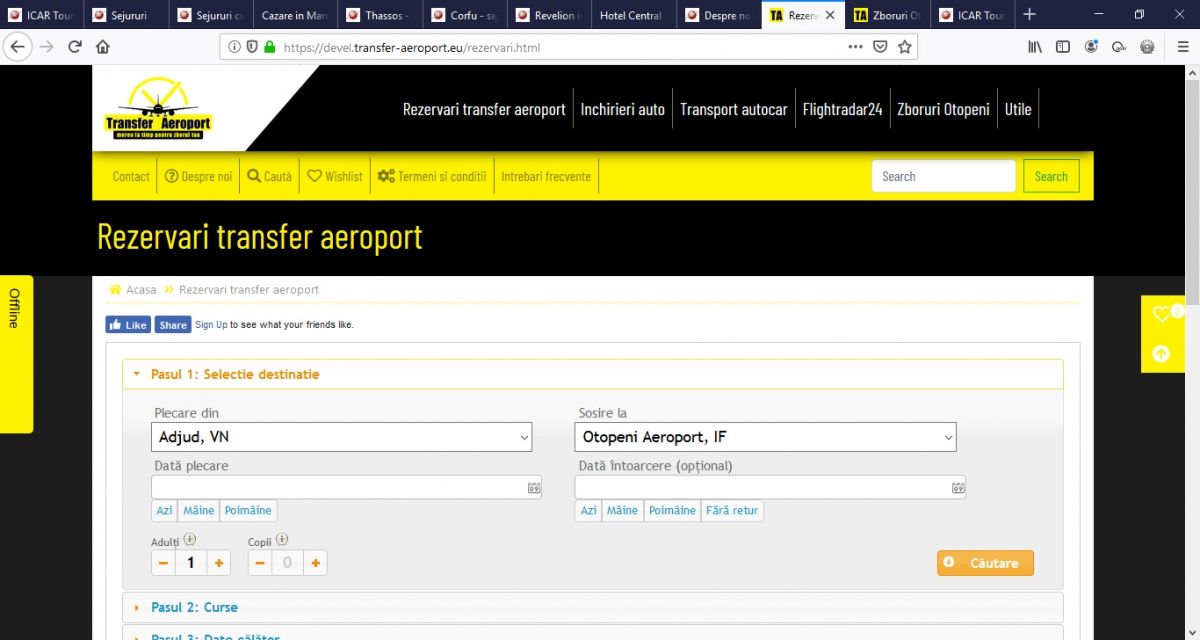Reload the page with refresh icon
Screen dimensions: 1200x640
pos(75,47)
